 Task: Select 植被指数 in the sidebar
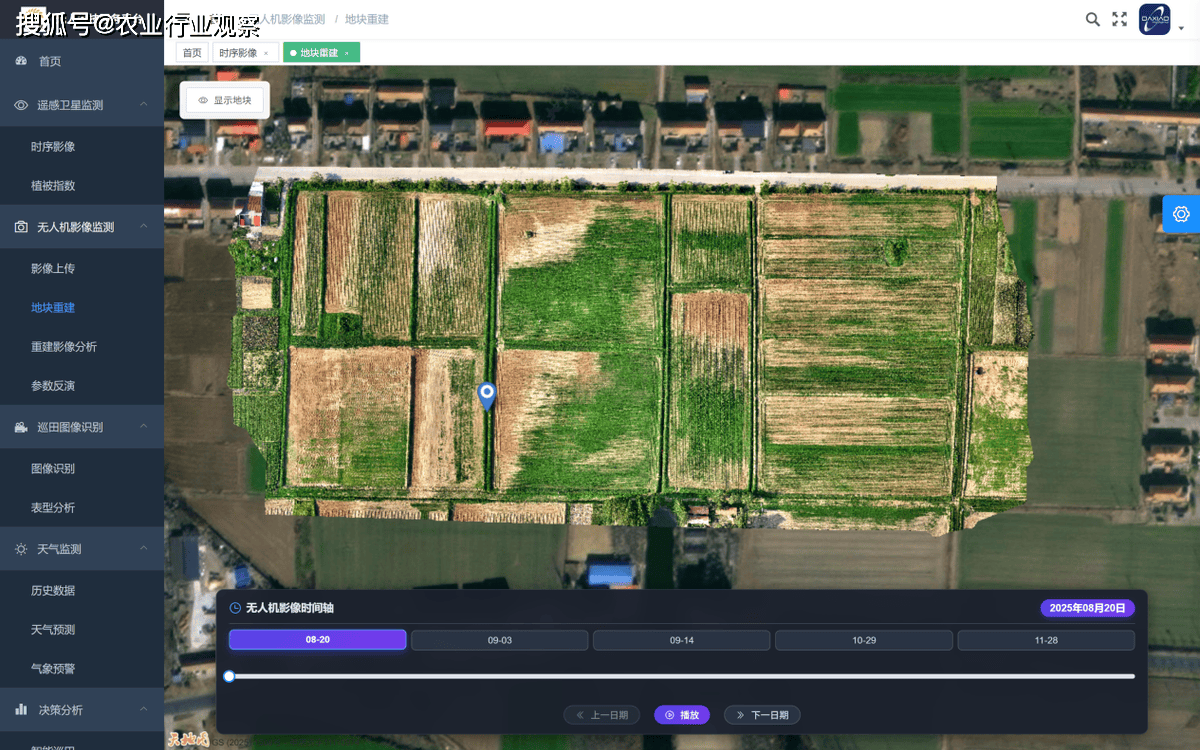tap(53, 185)
